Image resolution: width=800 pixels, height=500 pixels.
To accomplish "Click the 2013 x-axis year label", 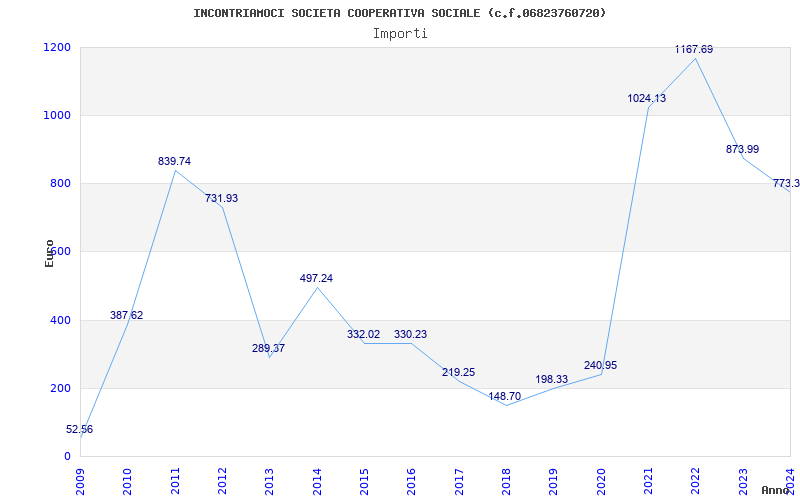I will click(269, 482).
